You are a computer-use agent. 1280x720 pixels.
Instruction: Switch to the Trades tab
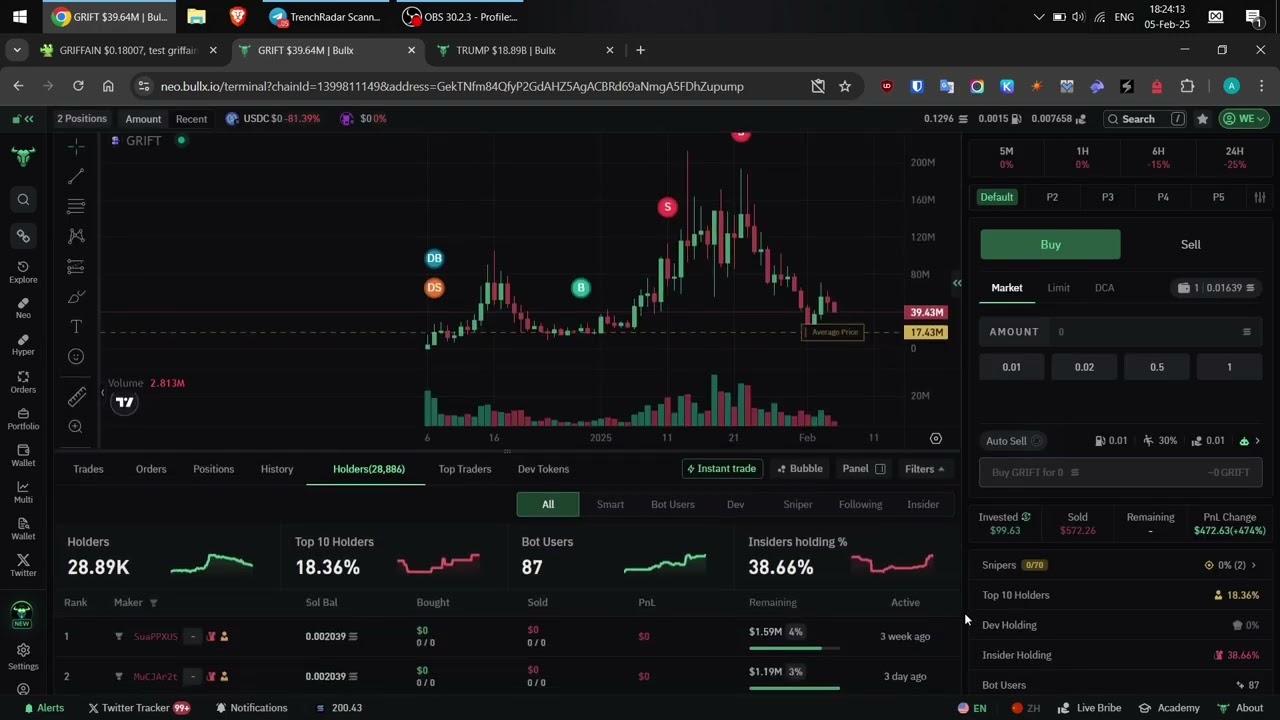pos(88,469)
